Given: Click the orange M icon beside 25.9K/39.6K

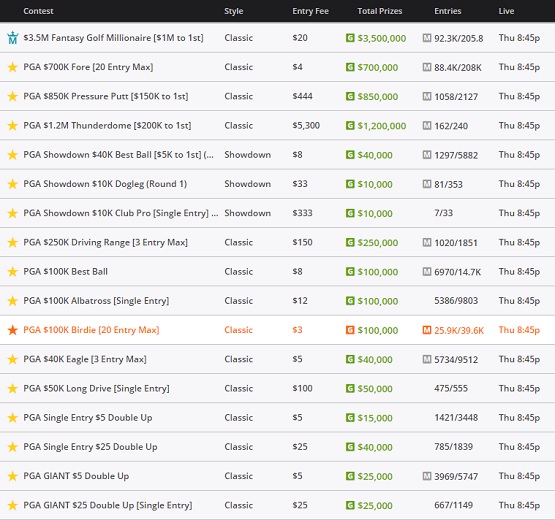Looking at the screenshot, I should click(427, 330).
